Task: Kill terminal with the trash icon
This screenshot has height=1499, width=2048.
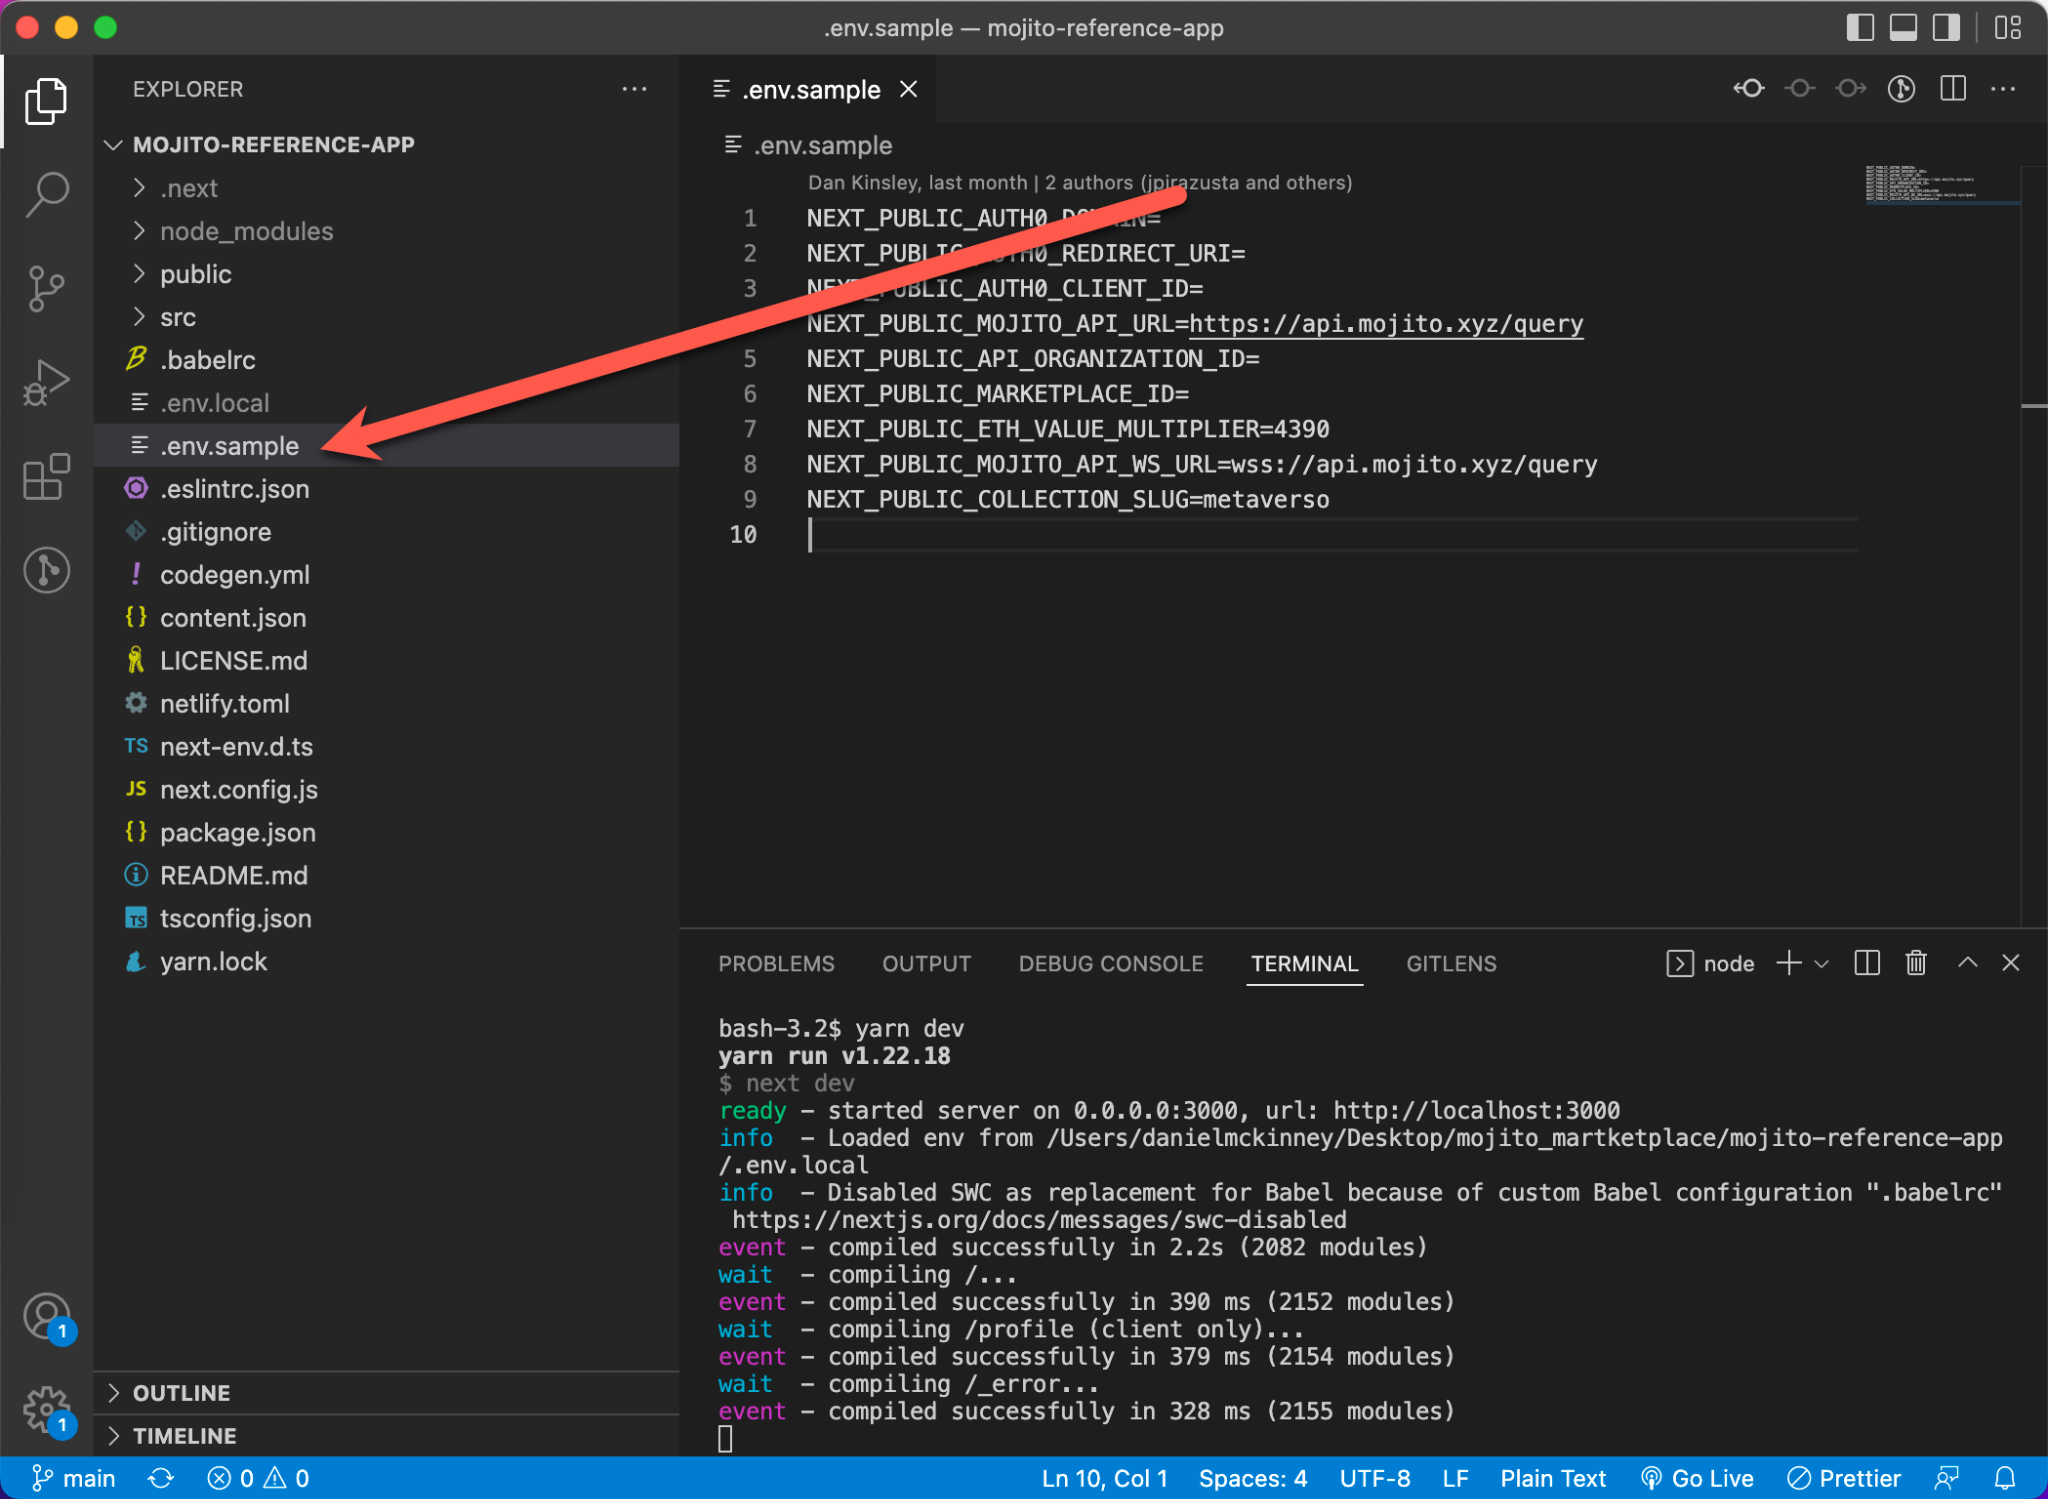Action: tap(1915, 963)
